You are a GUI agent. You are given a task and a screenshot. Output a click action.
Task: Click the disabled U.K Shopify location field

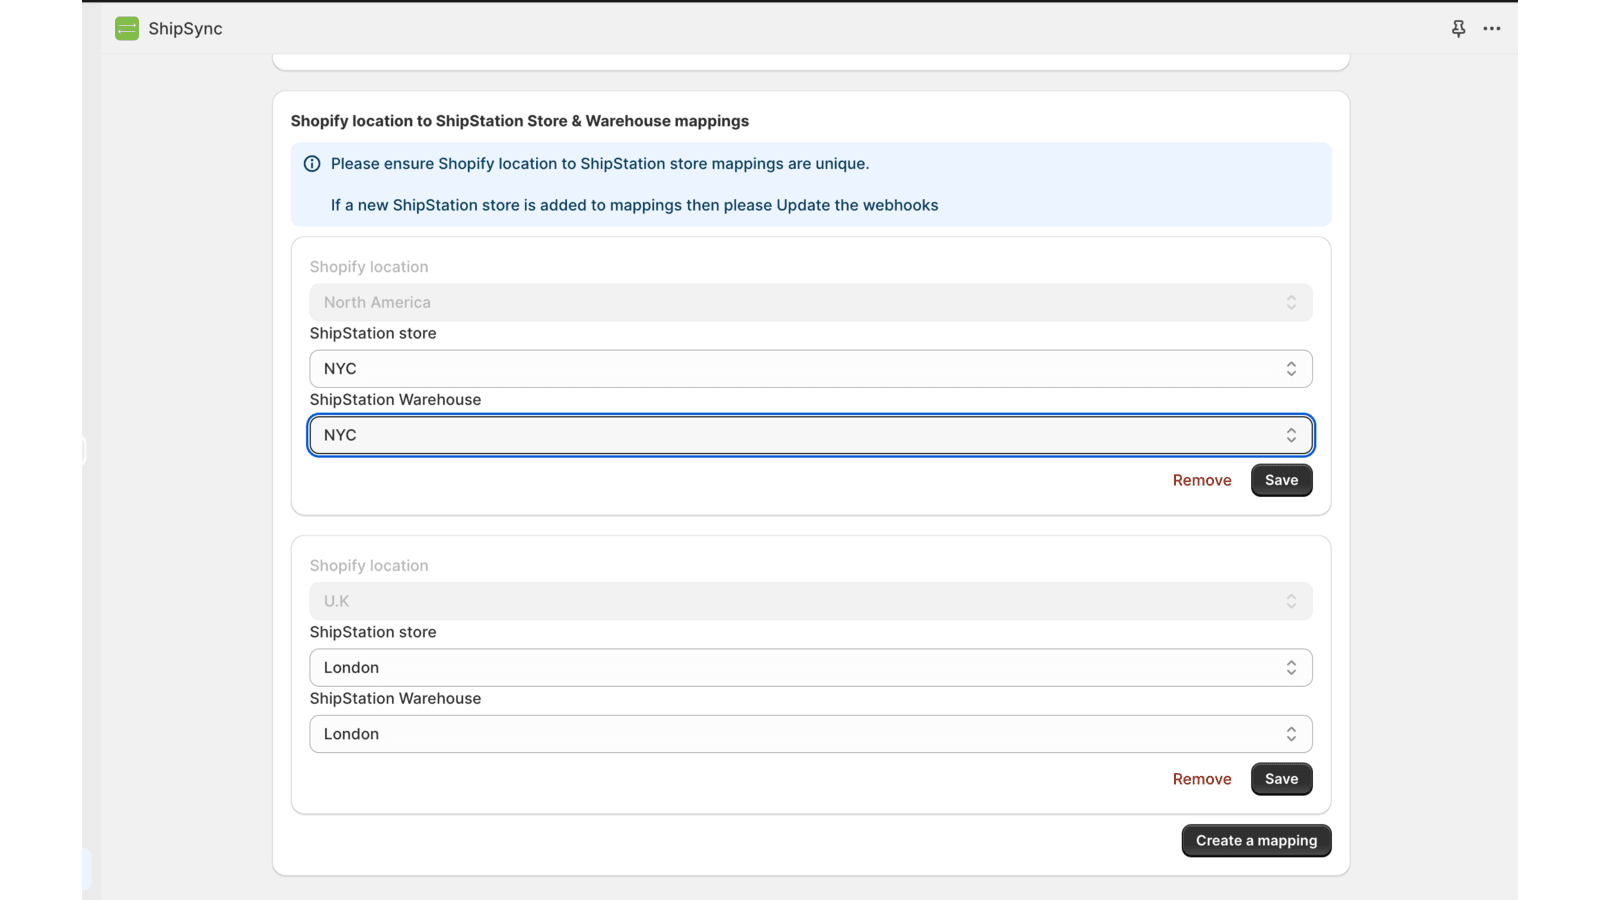coord(810,601)
